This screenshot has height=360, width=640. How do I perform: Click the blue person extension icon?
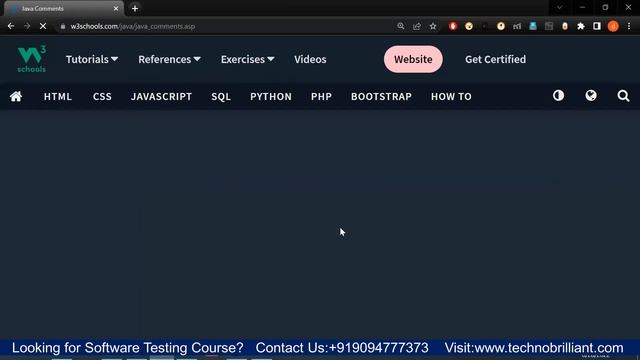533,26
